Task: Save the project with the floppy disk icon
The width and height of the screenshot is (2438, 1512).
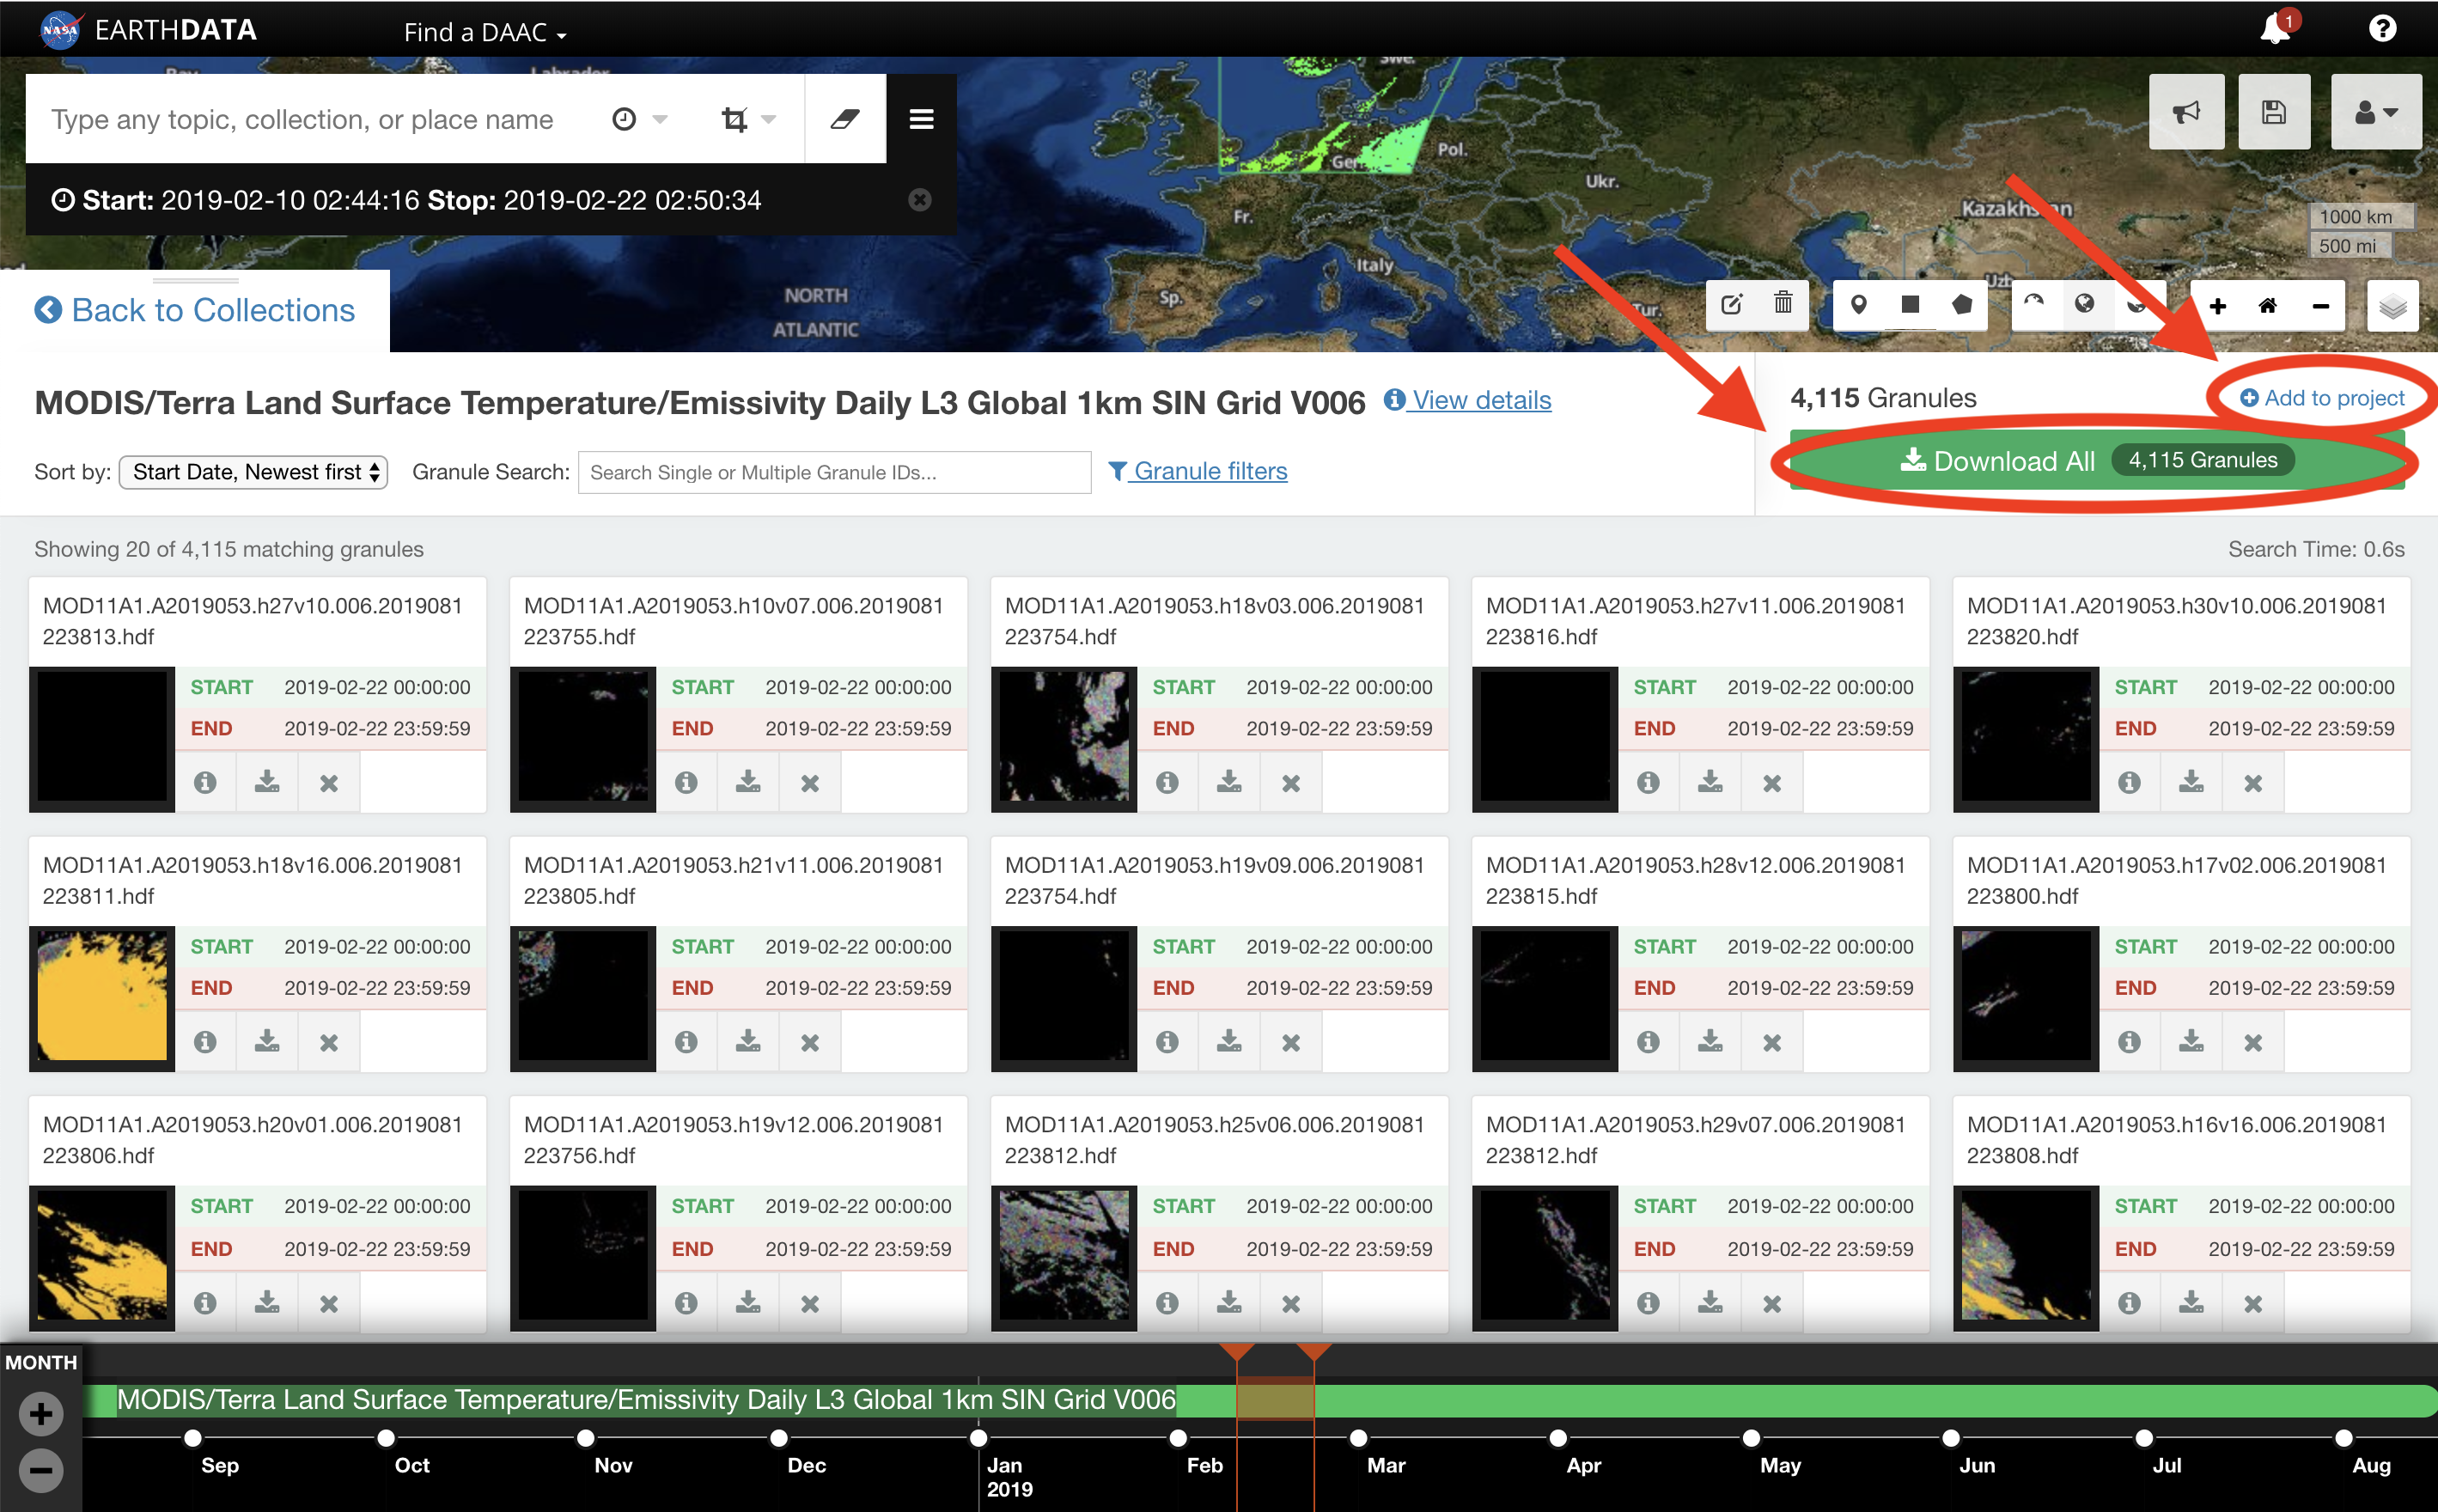Action: (2274, 111)
